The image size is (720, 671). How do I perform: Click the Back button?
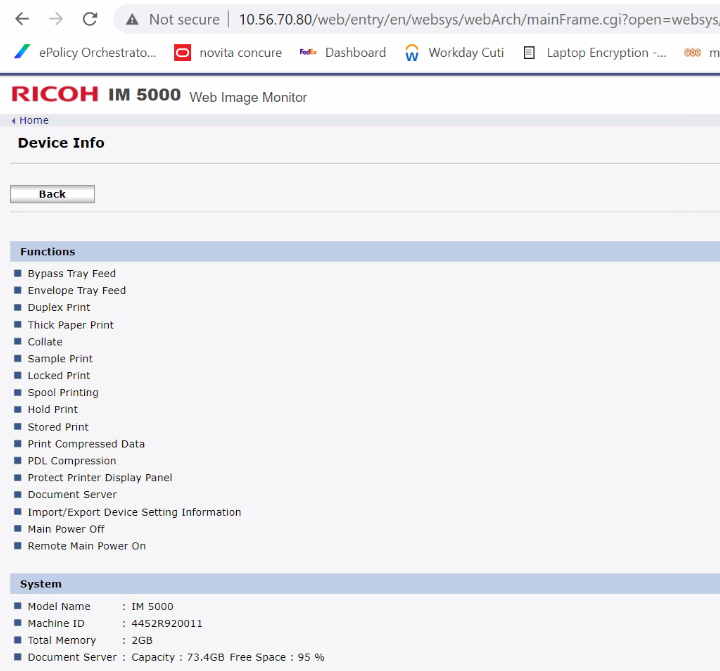coord(52,194)
